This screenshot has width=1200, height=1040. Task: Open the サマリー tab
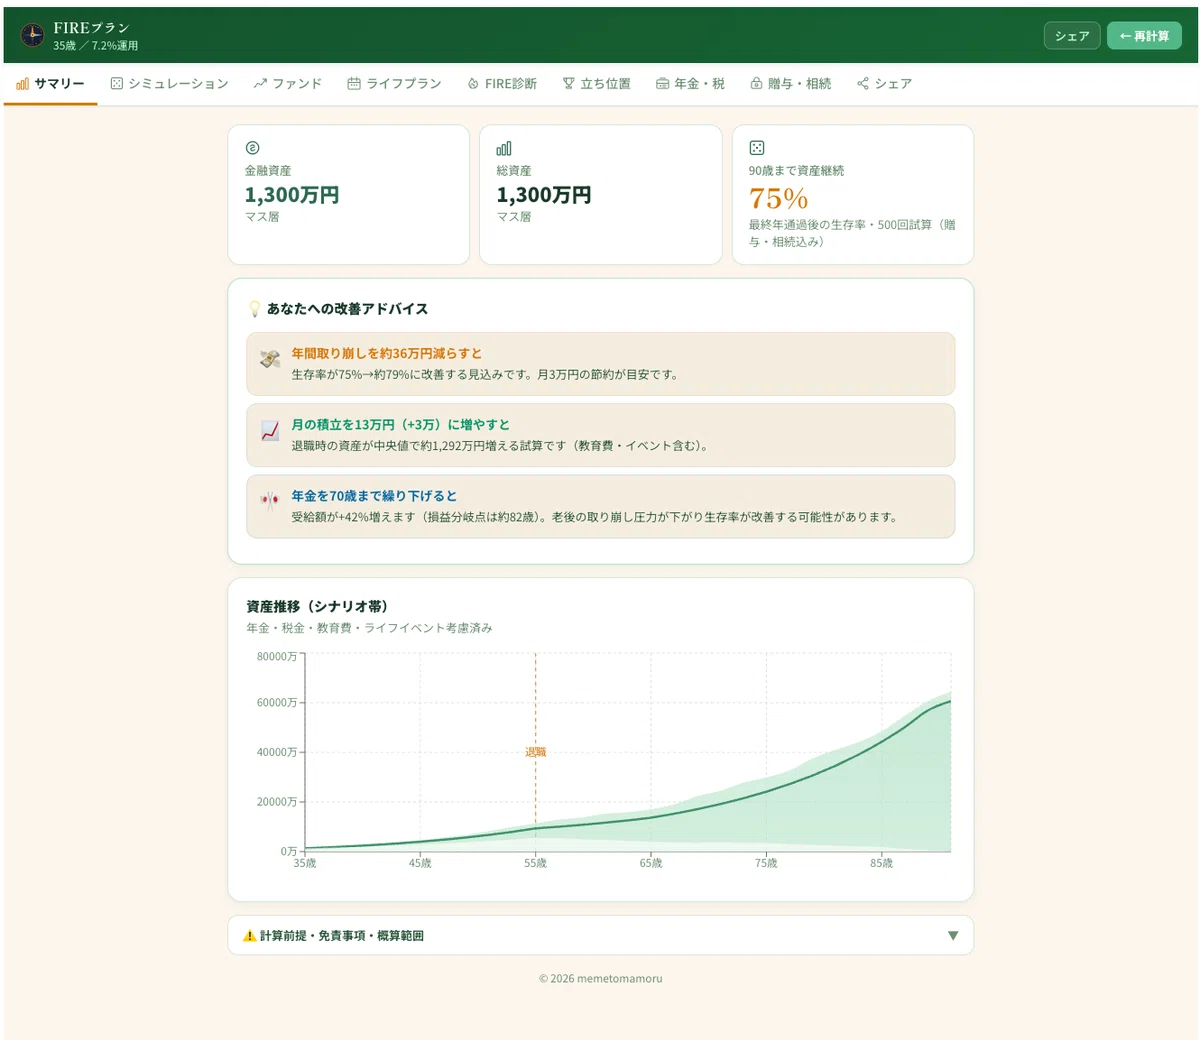pos(50,84)
